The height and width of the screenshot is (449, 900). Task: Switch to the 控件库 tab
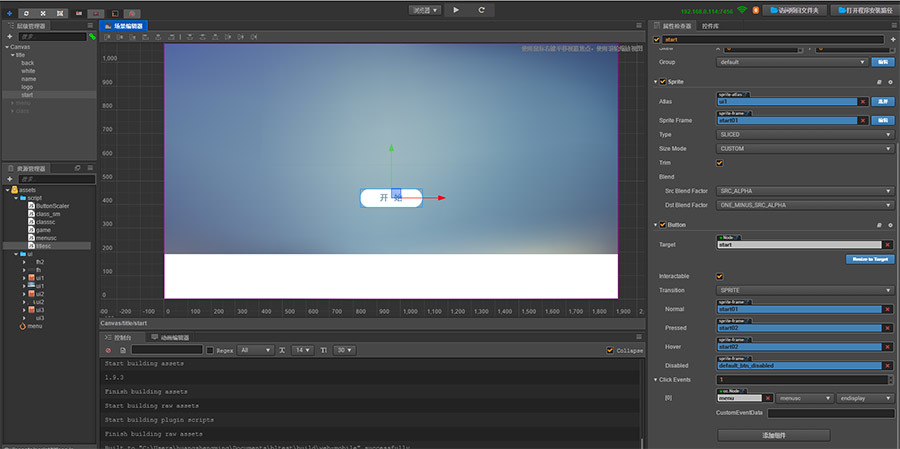coord(711,26)
